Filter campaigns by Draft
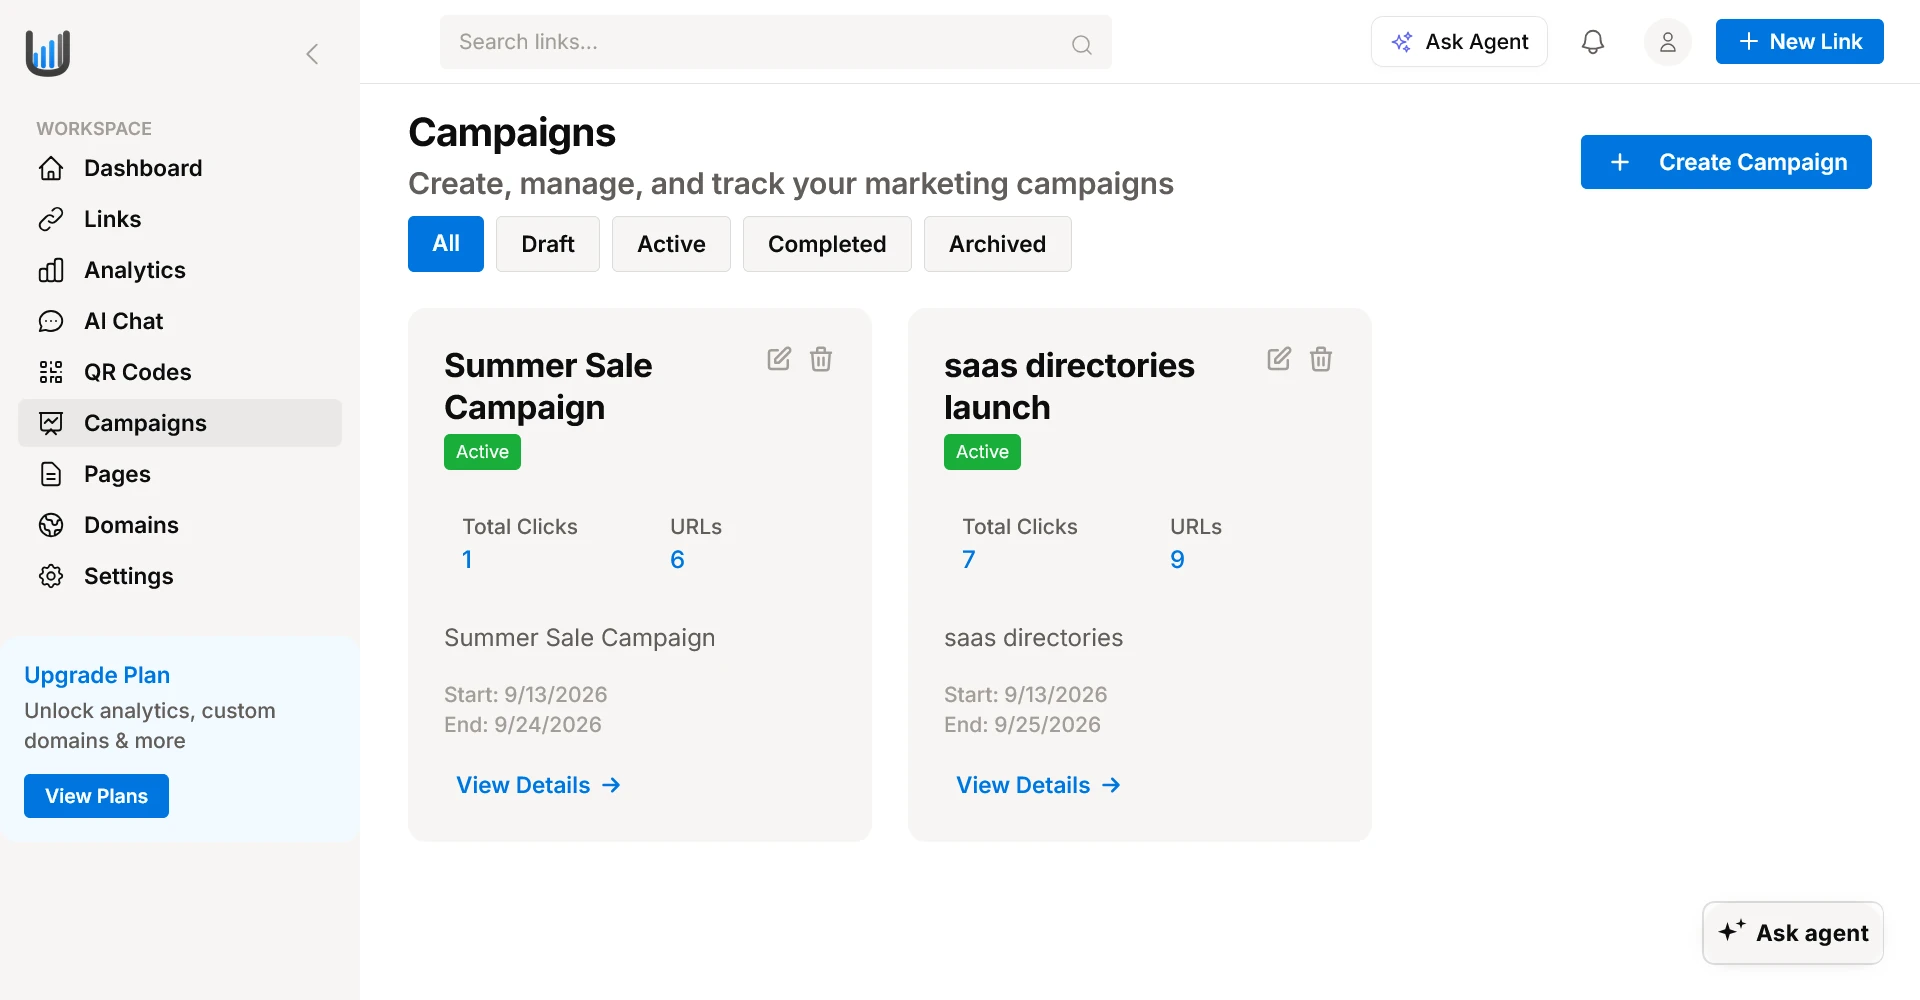 pyautogui.click(x=548, y=244)
